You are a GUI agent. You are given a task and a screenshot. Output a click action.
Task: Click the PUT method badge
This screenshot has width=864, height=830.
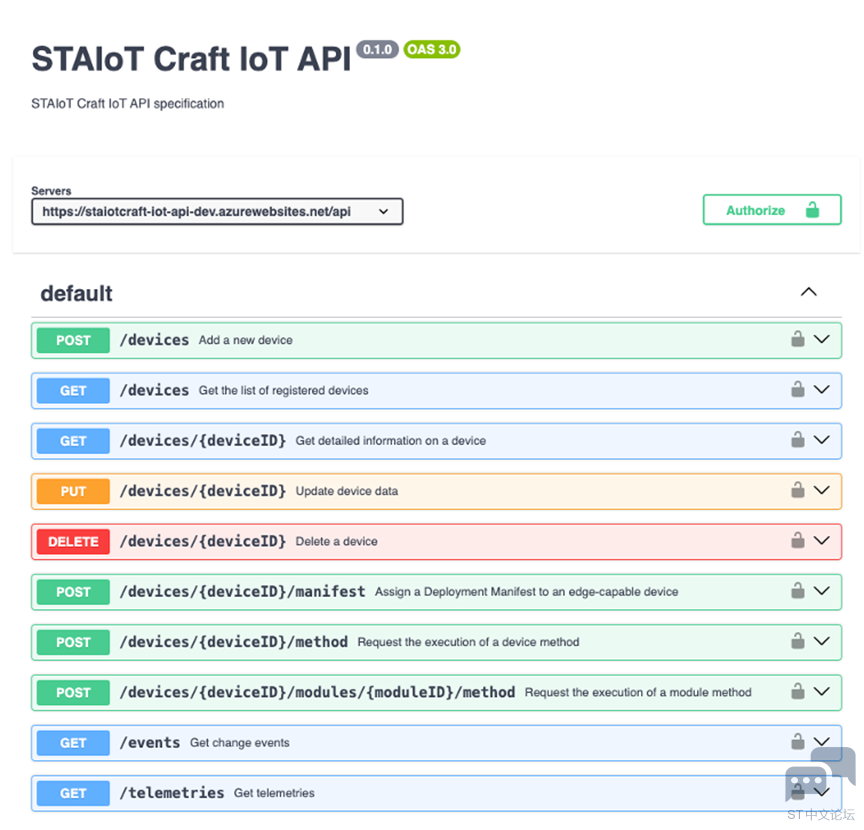pos(73,491)
